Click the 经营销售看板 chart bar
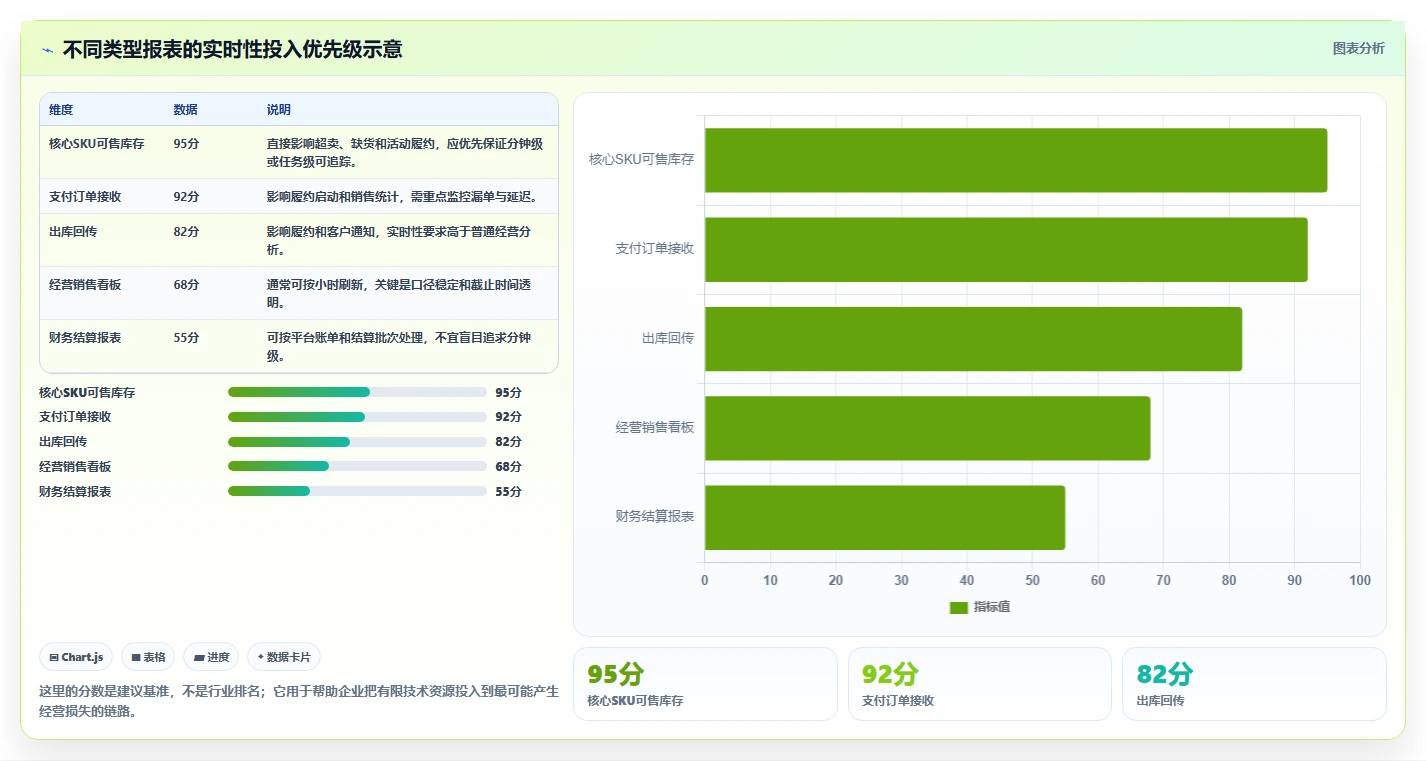The height and width of the screenshot is (761, 1426). point(927,428)
